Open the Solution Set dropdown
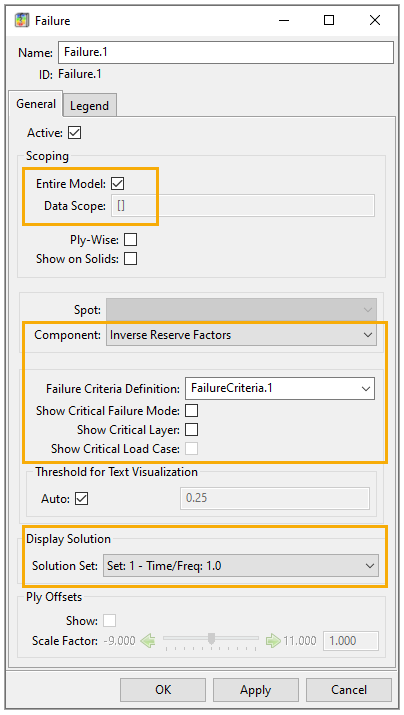This screenshot has height=715, width=404. (241, 566)
